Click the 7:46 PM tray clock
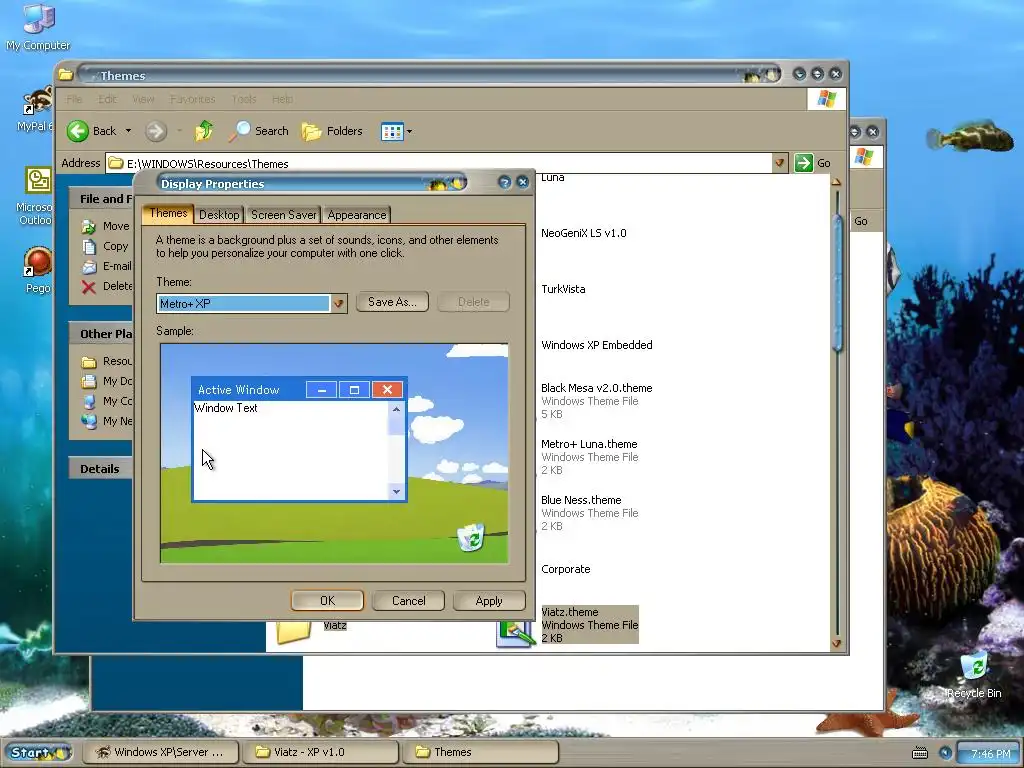The image size is (1024, 768). [x=990, y=754]
